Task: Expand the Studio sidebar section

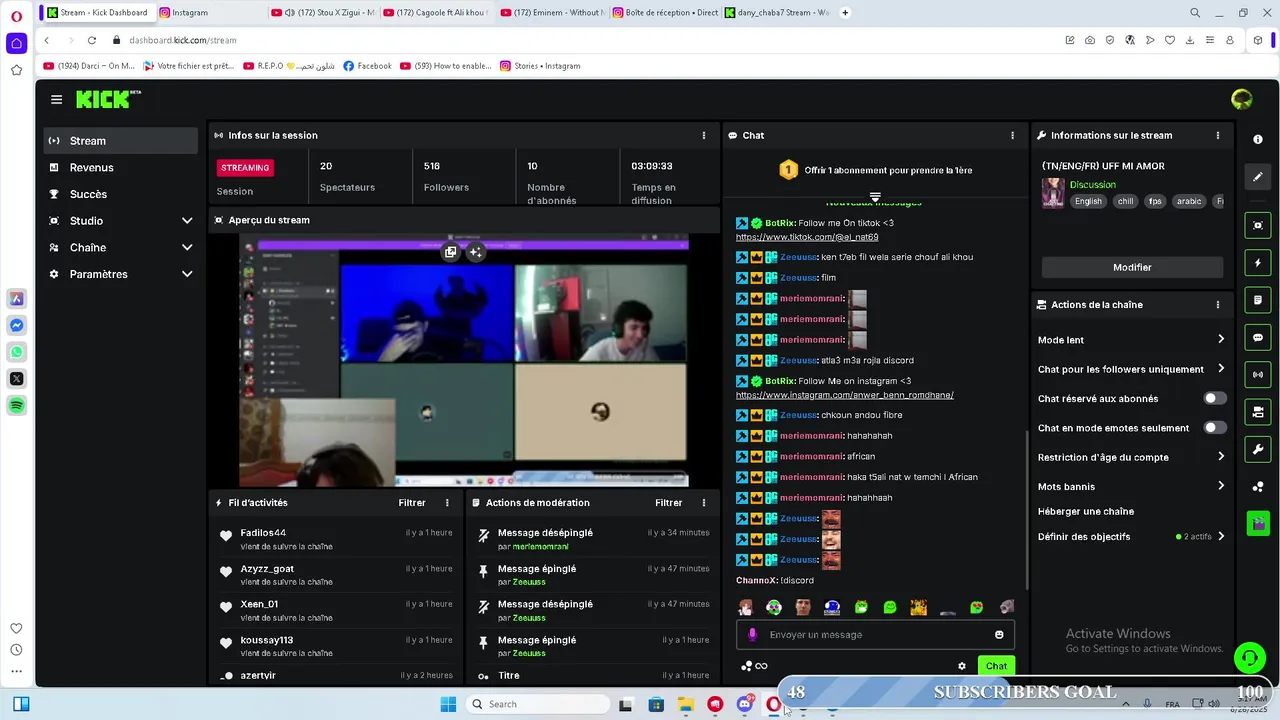Action: point(187,221)
